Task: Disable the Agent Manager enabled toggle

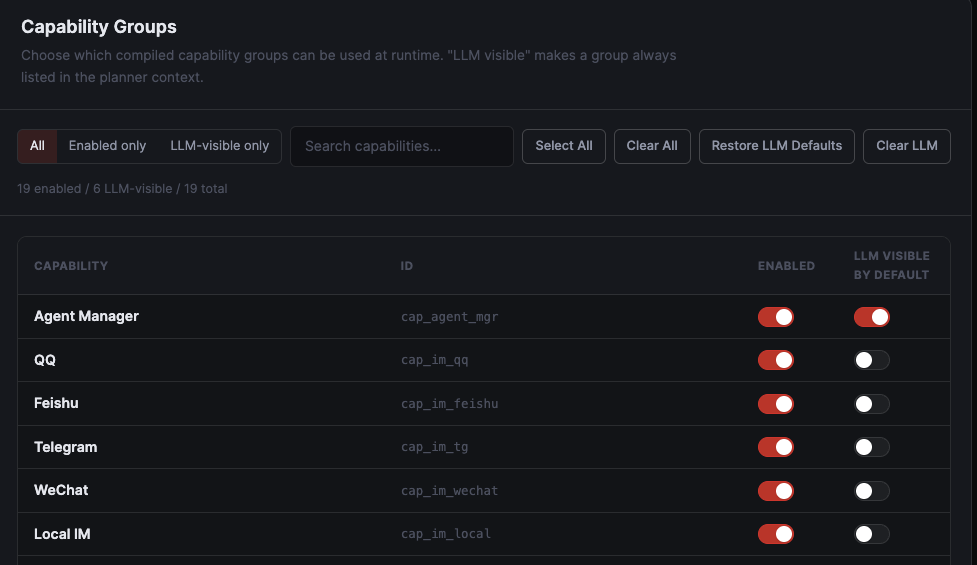Action: (x=776, y=317)
